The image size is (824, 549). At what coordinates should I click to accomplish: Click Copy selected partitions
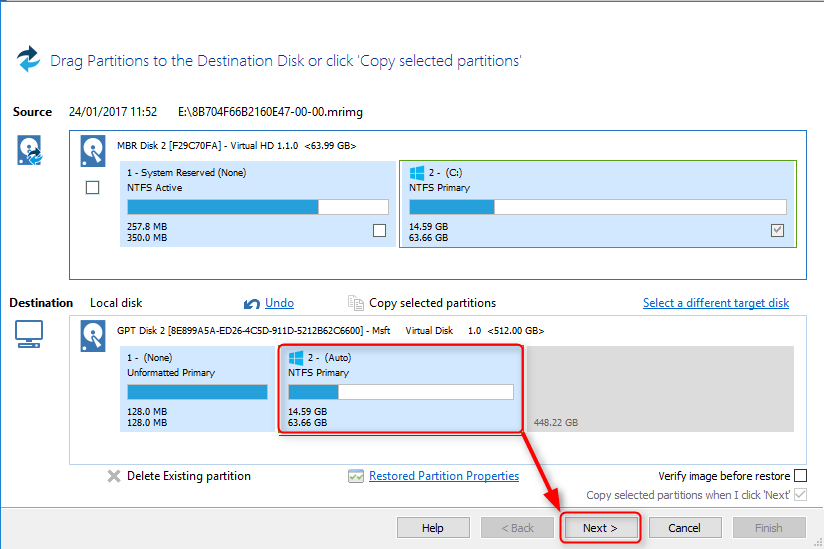tap(432, 303)
